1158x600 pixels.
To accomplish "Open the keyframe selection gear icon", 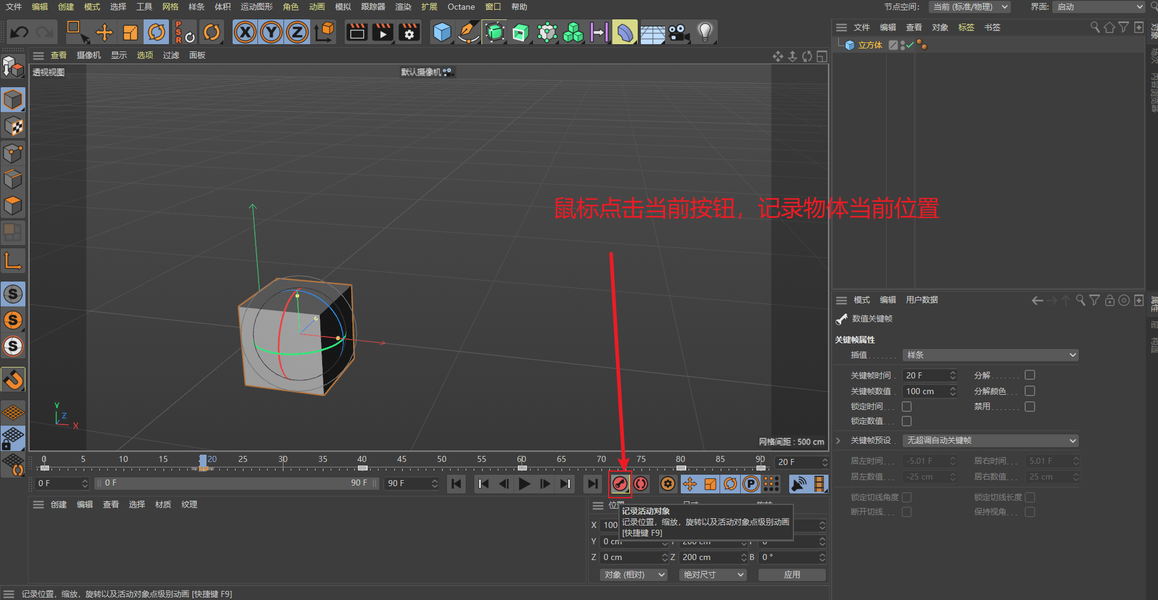I will 668,484.
